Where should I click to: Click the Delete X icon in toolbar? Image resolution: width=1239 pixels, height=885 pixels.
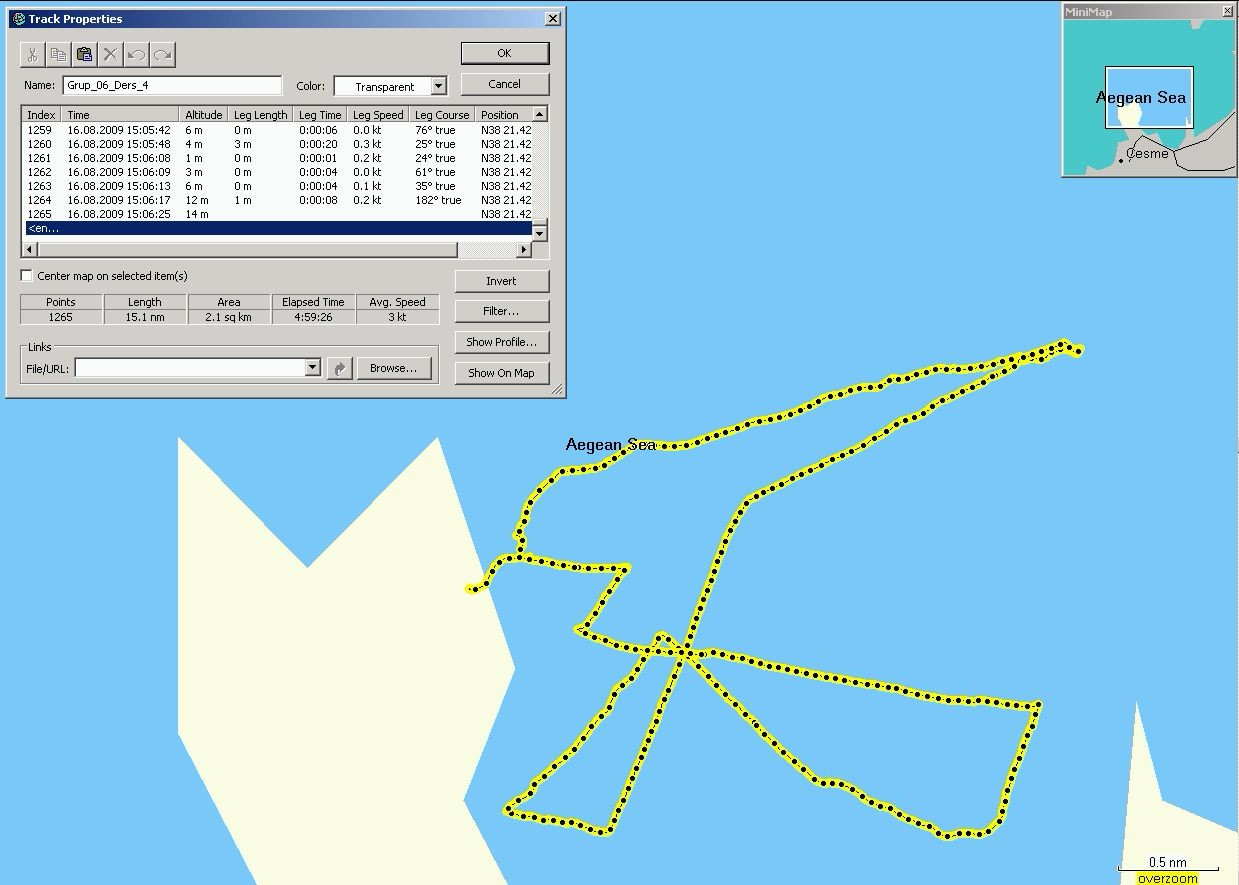[x=111, y=54]
